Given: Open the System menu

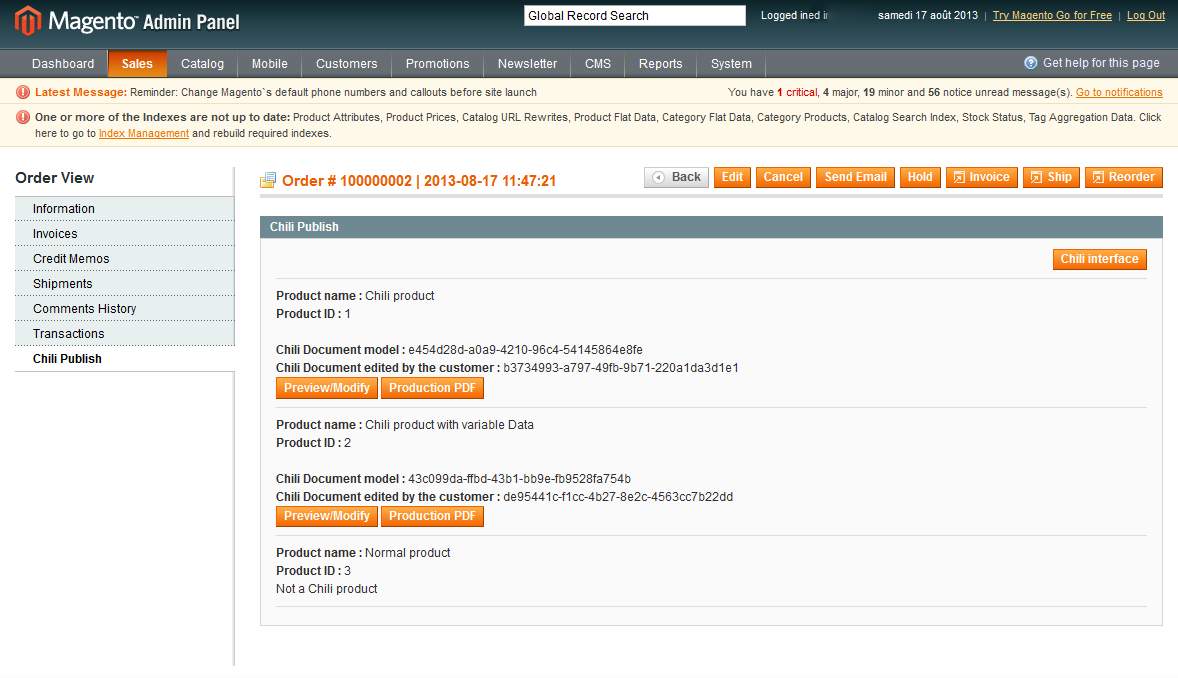Looking at the screenshot, I should (731, 64).
